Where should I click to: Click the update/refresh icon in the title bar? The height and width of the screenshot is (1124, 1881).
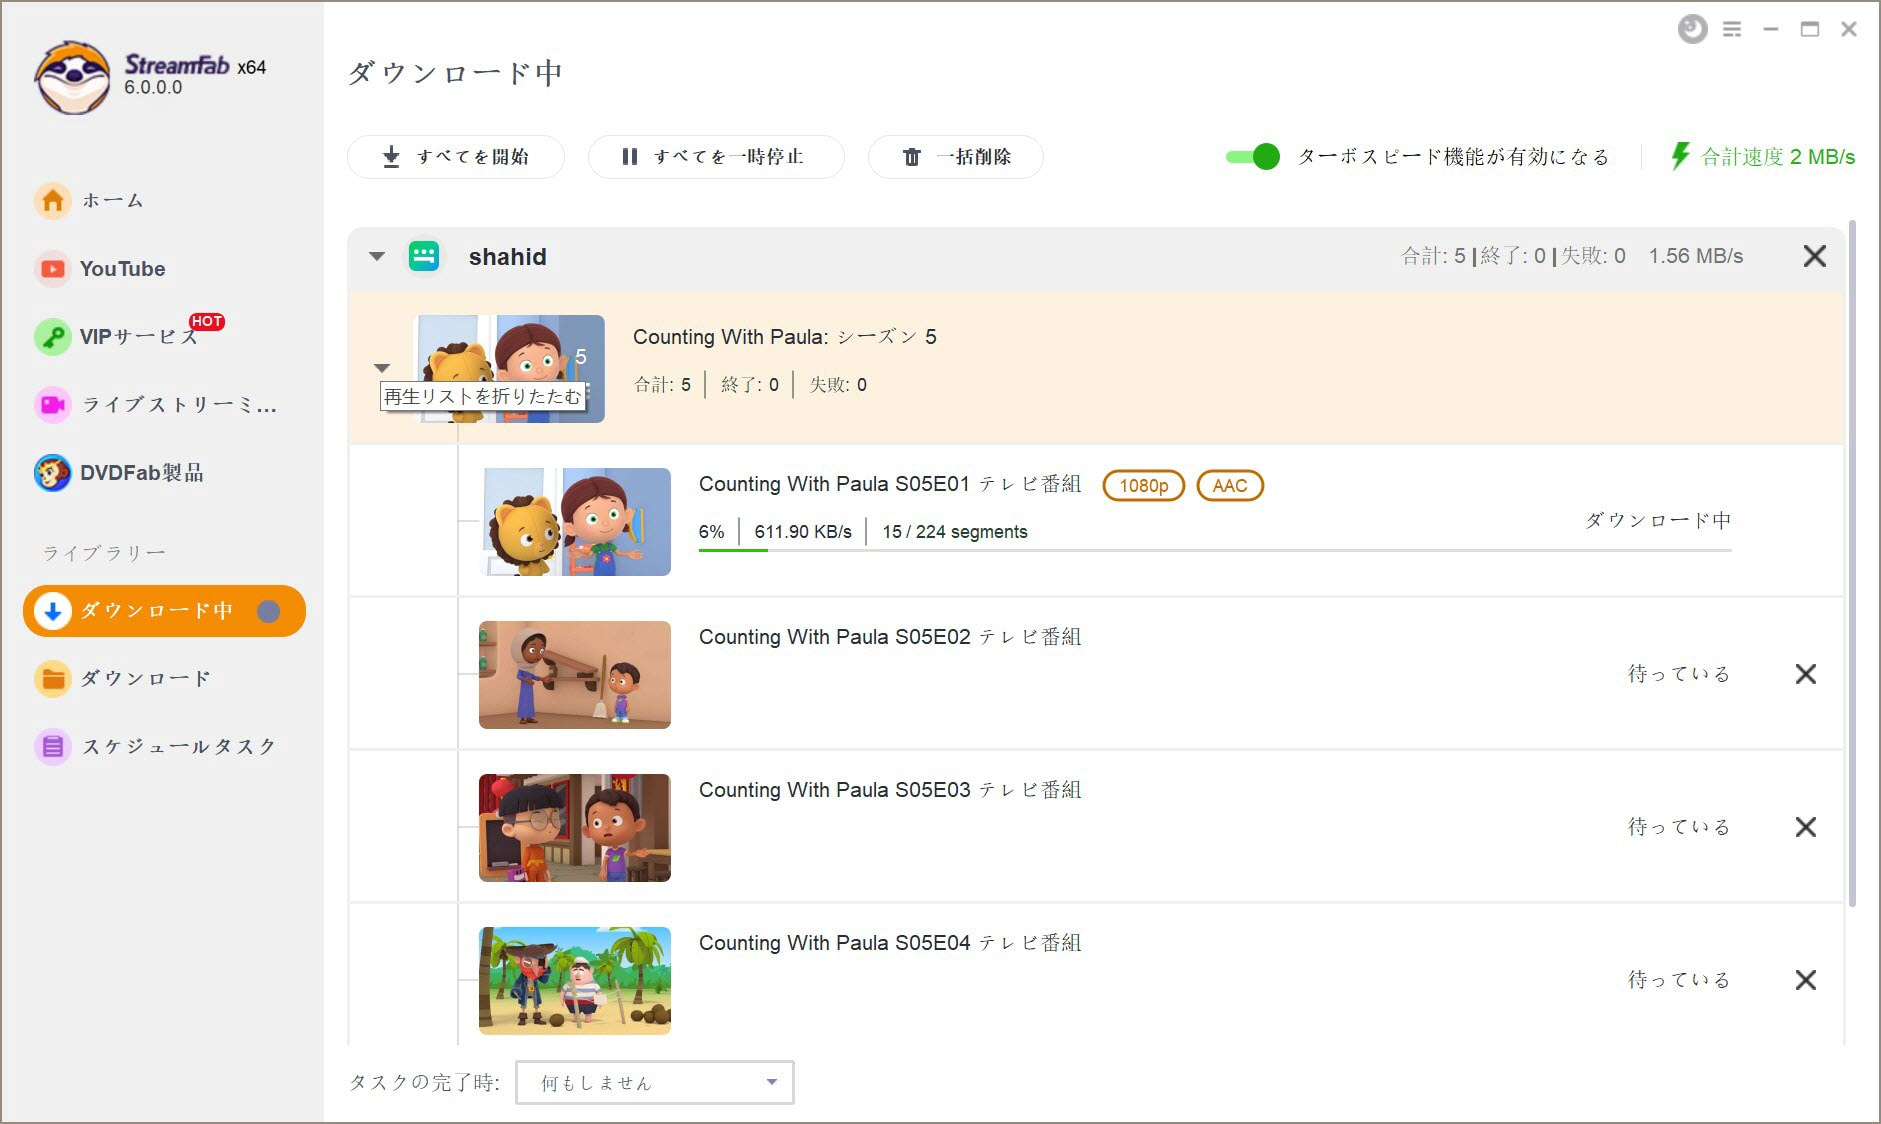click(1692, 29)
